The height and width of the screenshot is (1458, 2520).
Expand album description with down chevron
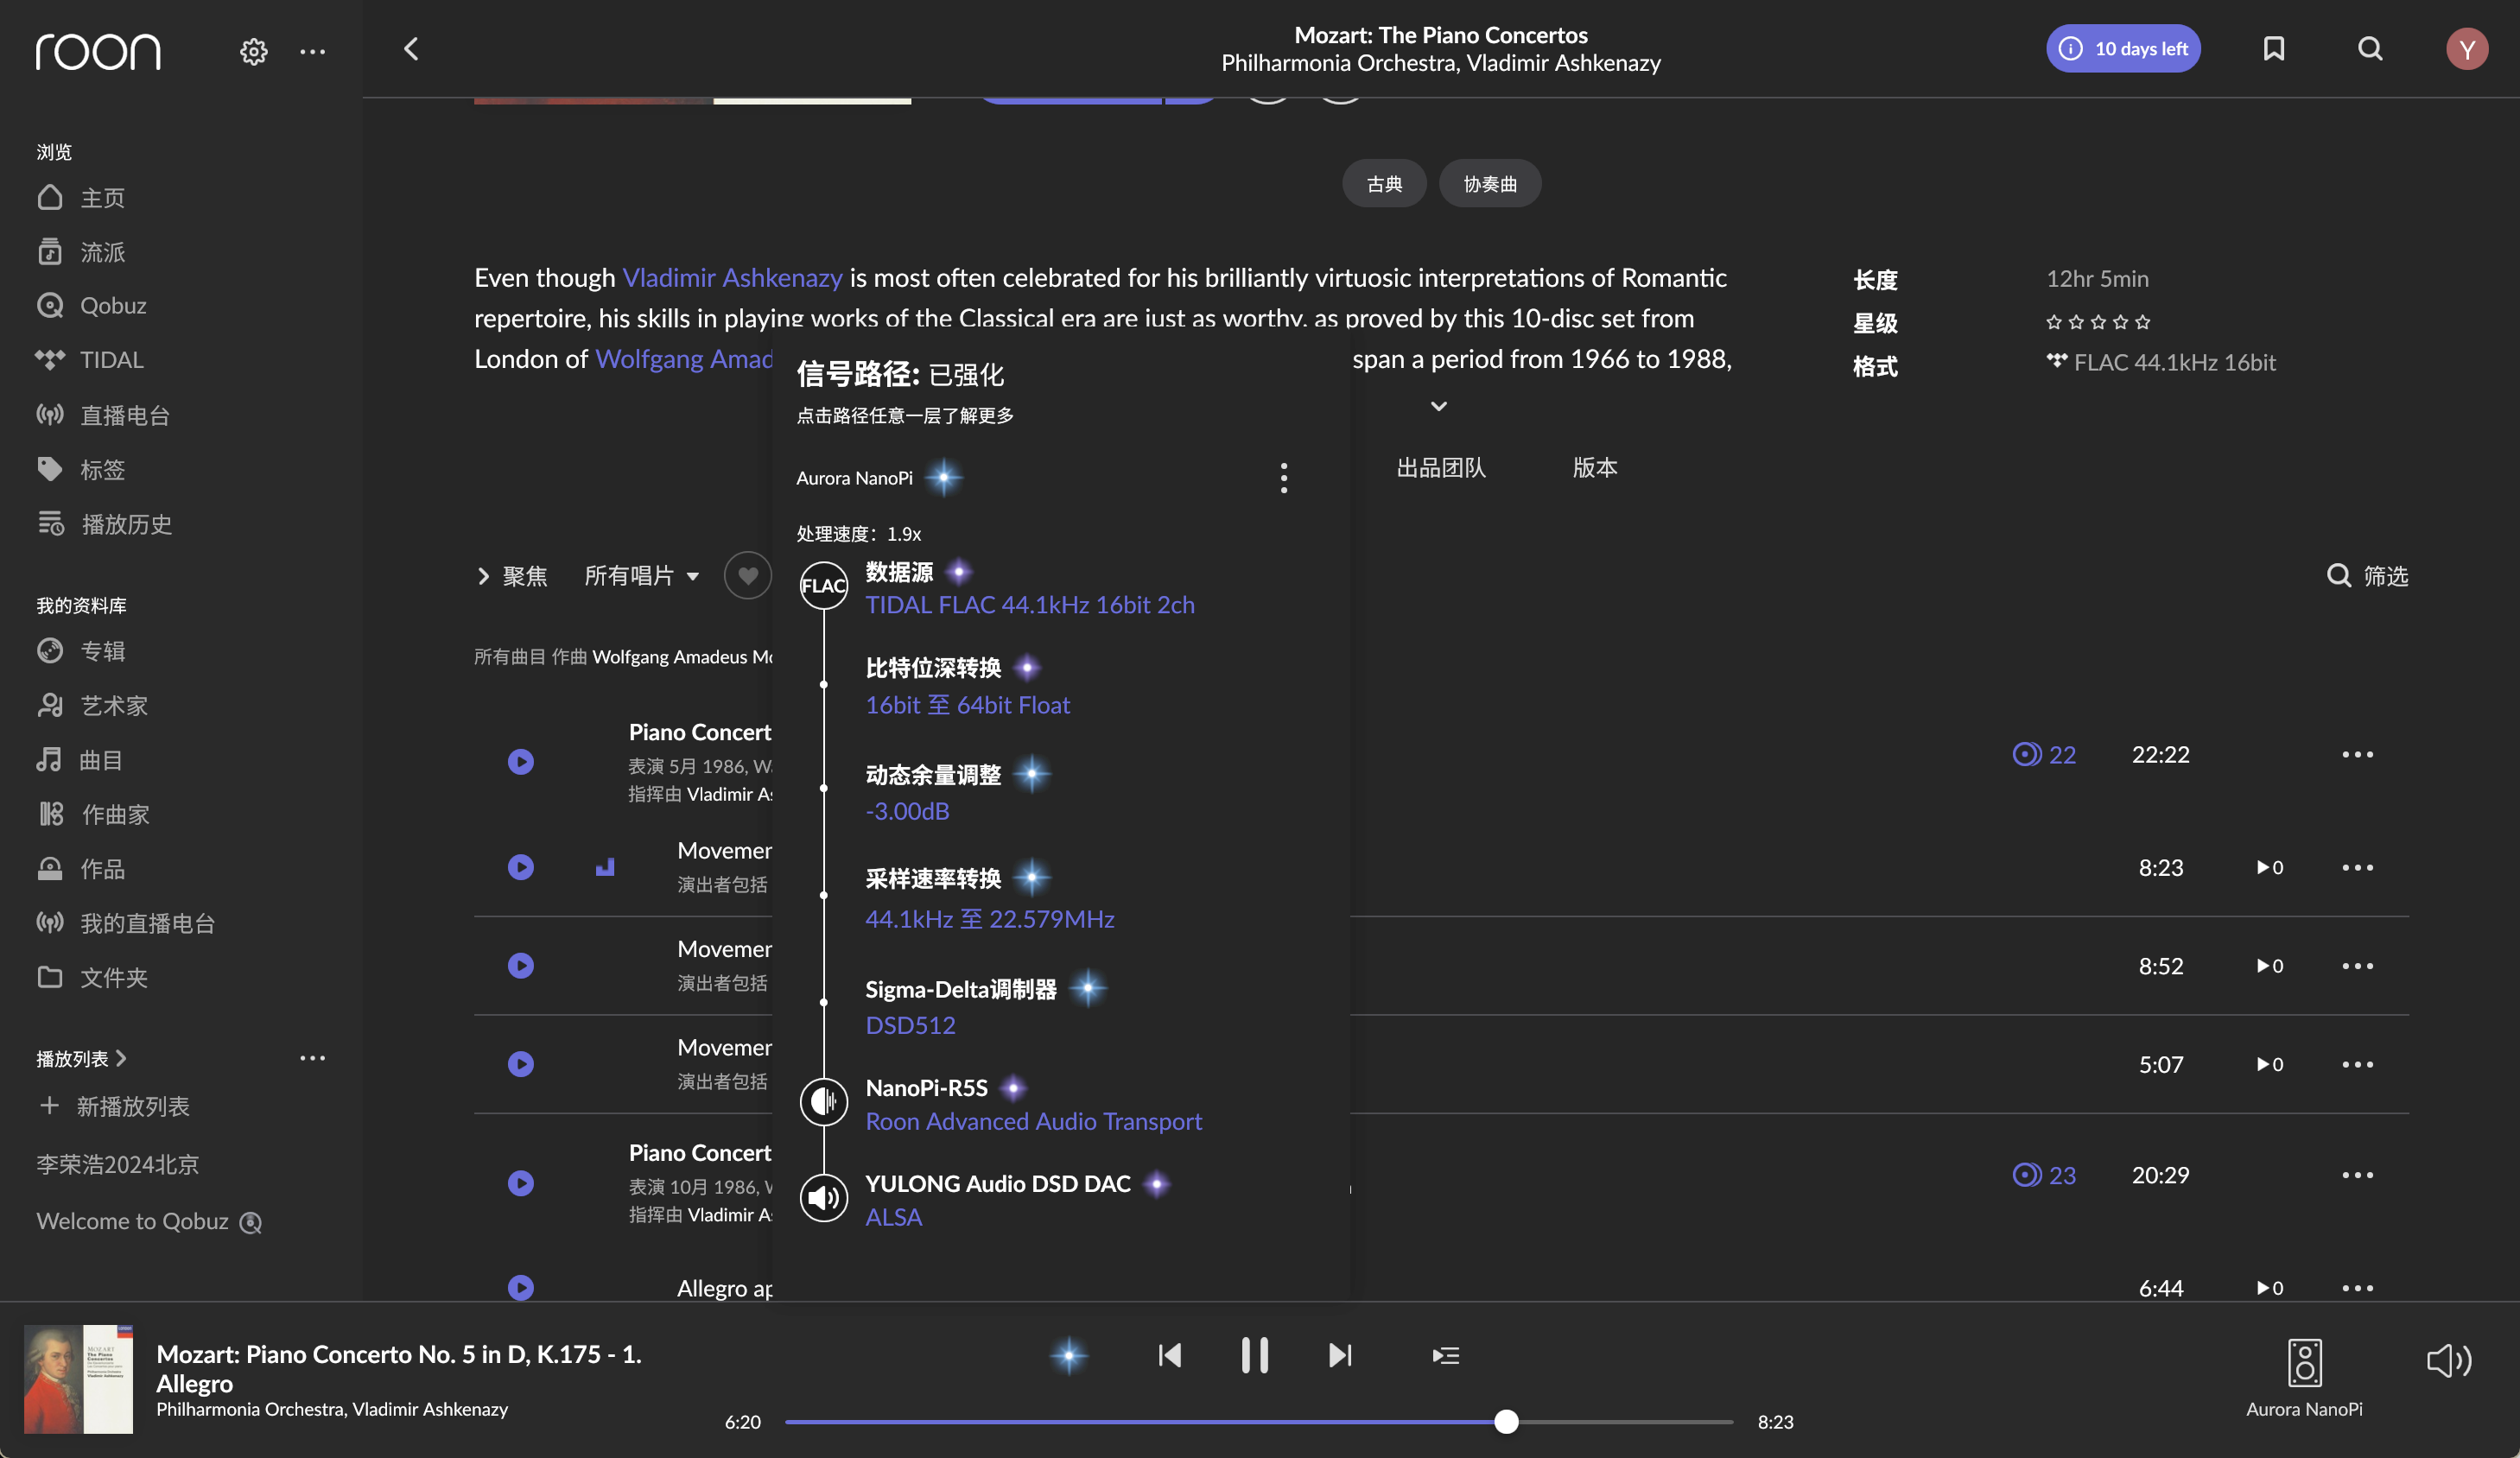pyautogui.click(x=1438, y=406)
